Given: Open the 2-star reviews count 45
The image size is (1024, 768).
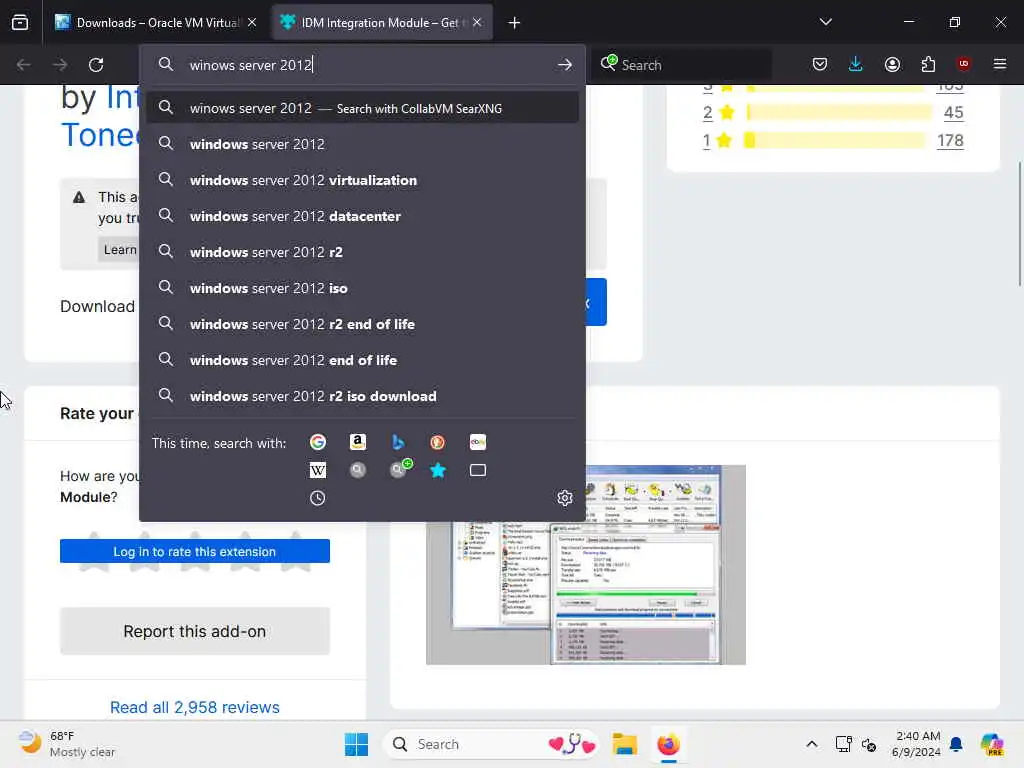Looking at the screenshot, I should pos(953,112).
